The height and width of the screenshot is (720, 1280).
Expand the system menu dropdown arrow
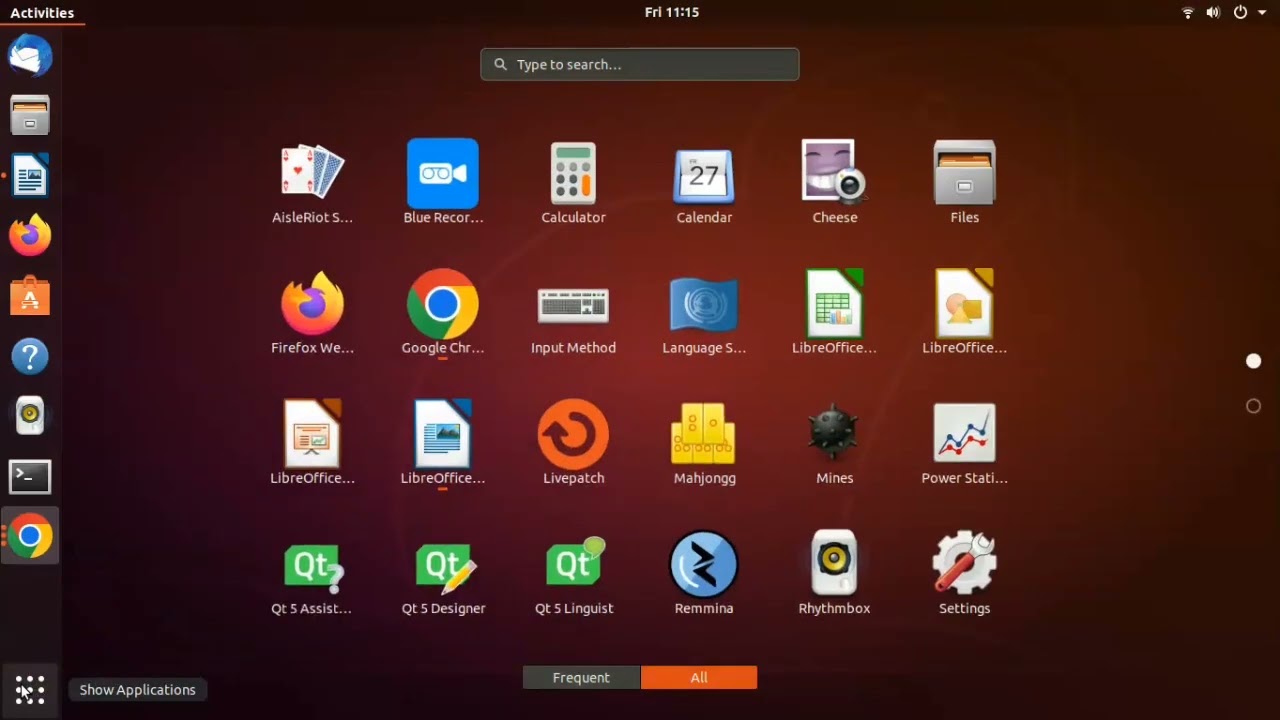tap(1262, 13)
